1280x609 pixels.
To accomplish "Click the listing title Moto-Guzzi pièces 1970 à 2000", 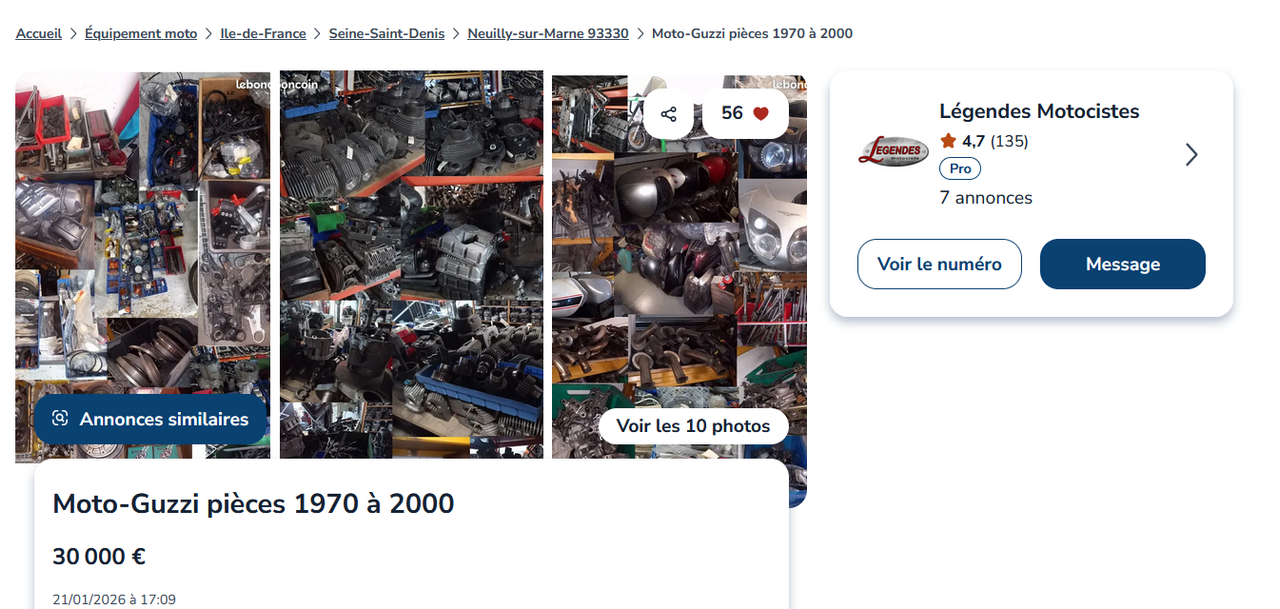I will coord(253,503).
